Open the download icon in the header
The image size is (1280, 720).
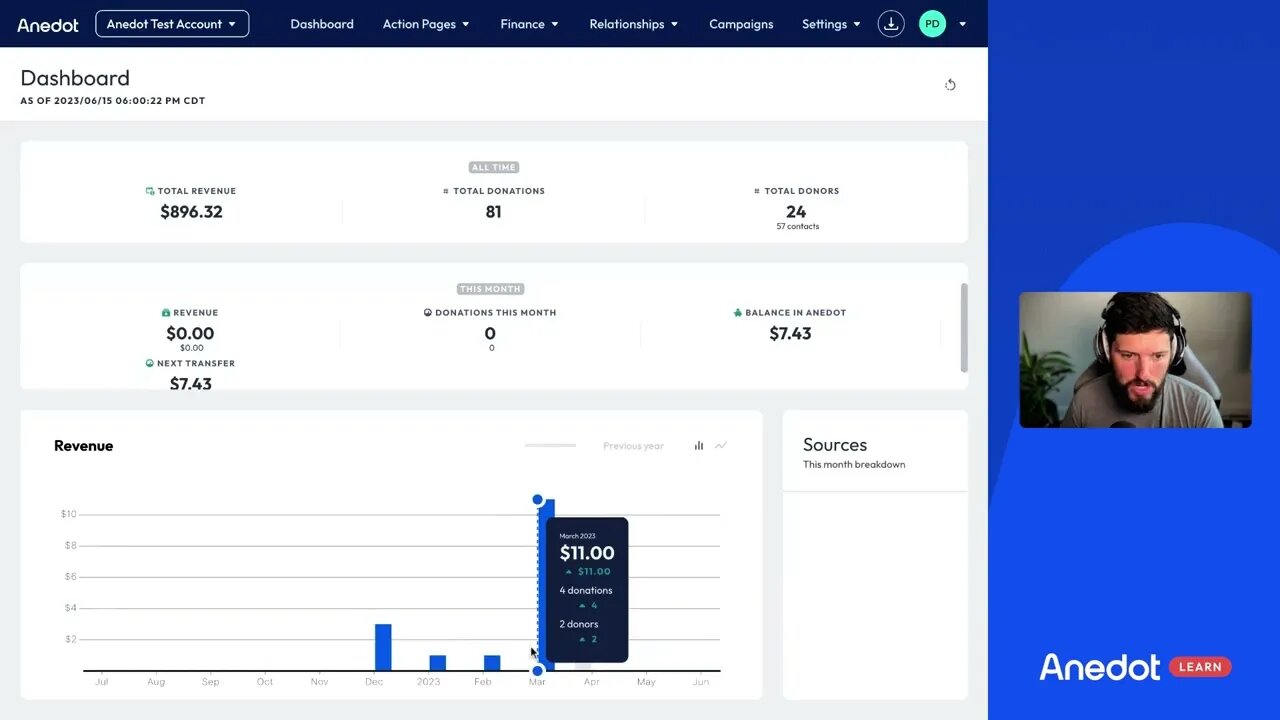(890, 24)
